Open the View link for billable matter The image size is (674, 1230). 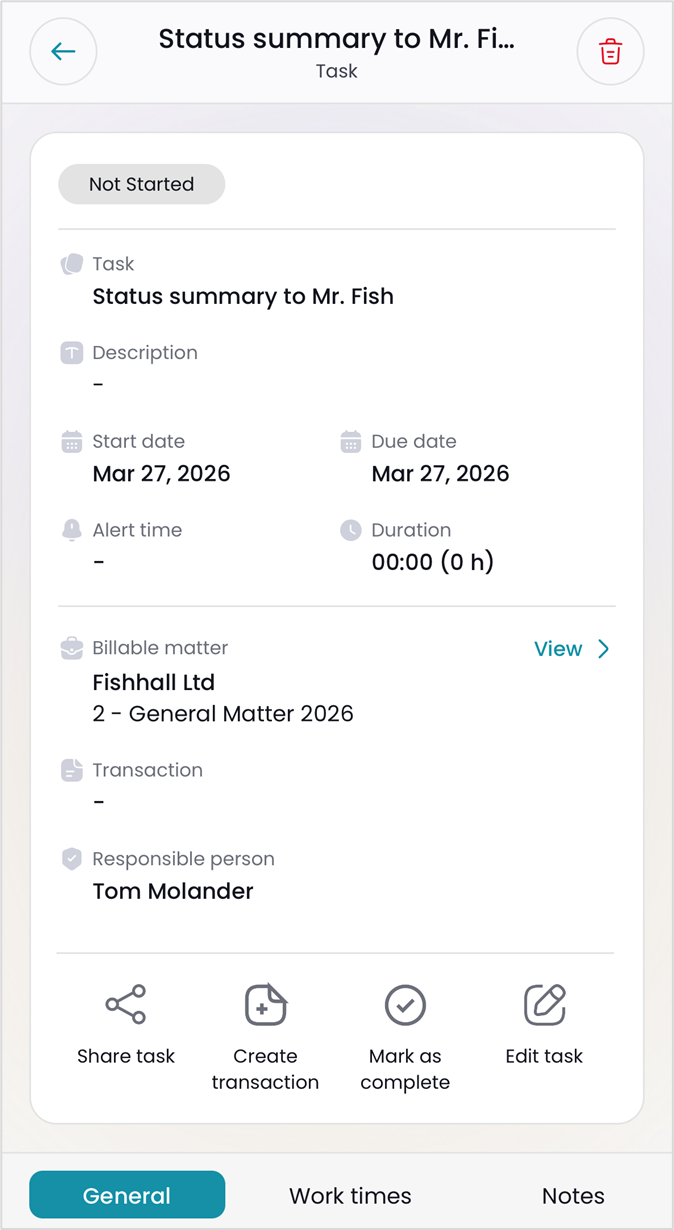[558, 649]
